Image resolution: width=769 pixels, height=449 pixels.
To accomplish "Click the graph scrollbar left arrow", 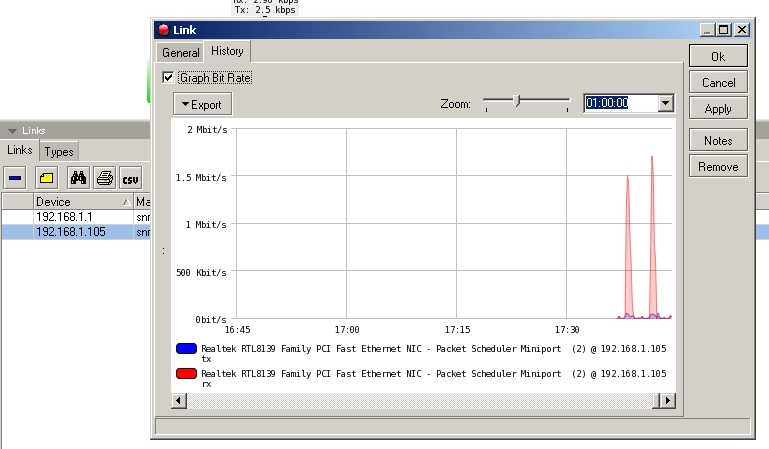I will pos(179,400).
